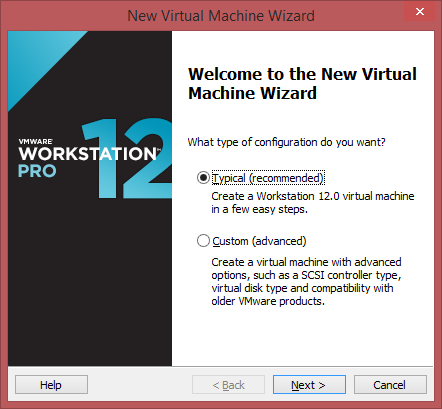
Task: Click the 'Create a Workstation 12.0 virtual machine' description
Action: pos(313,202)
